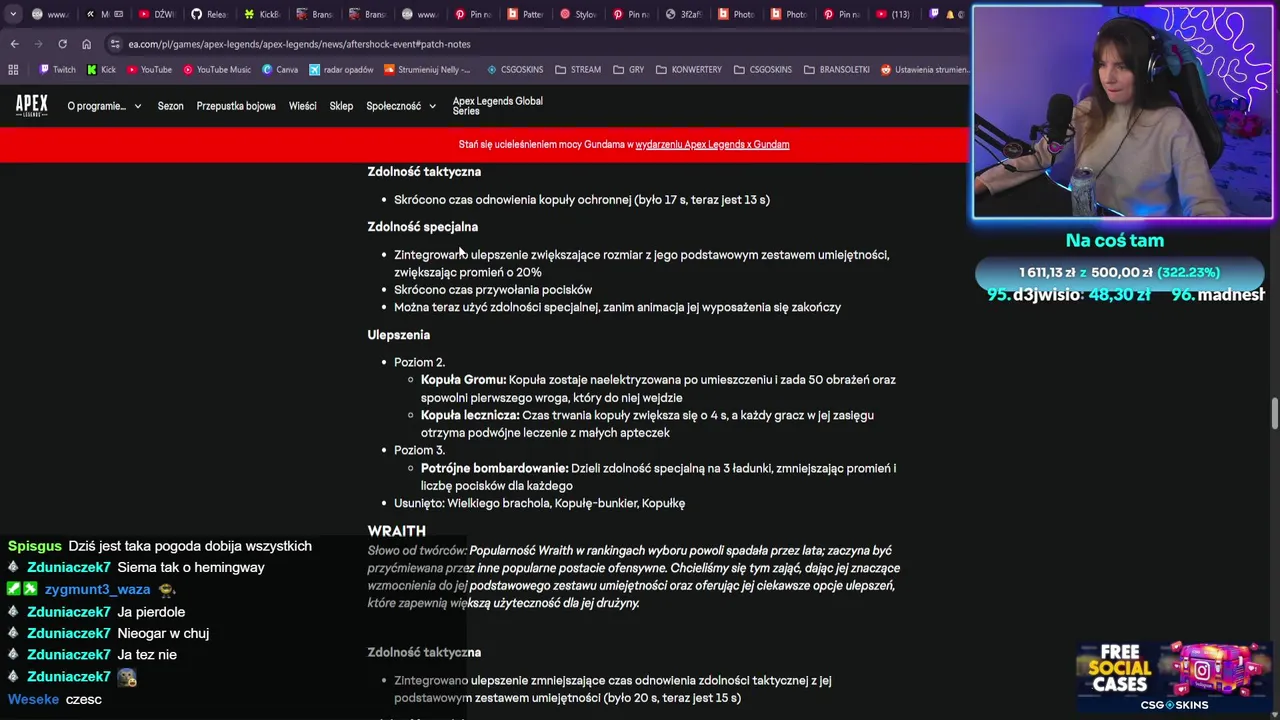Open the YouTube bookmark
The width and height of the screenshot is (1280, 720).
[149, 70]
